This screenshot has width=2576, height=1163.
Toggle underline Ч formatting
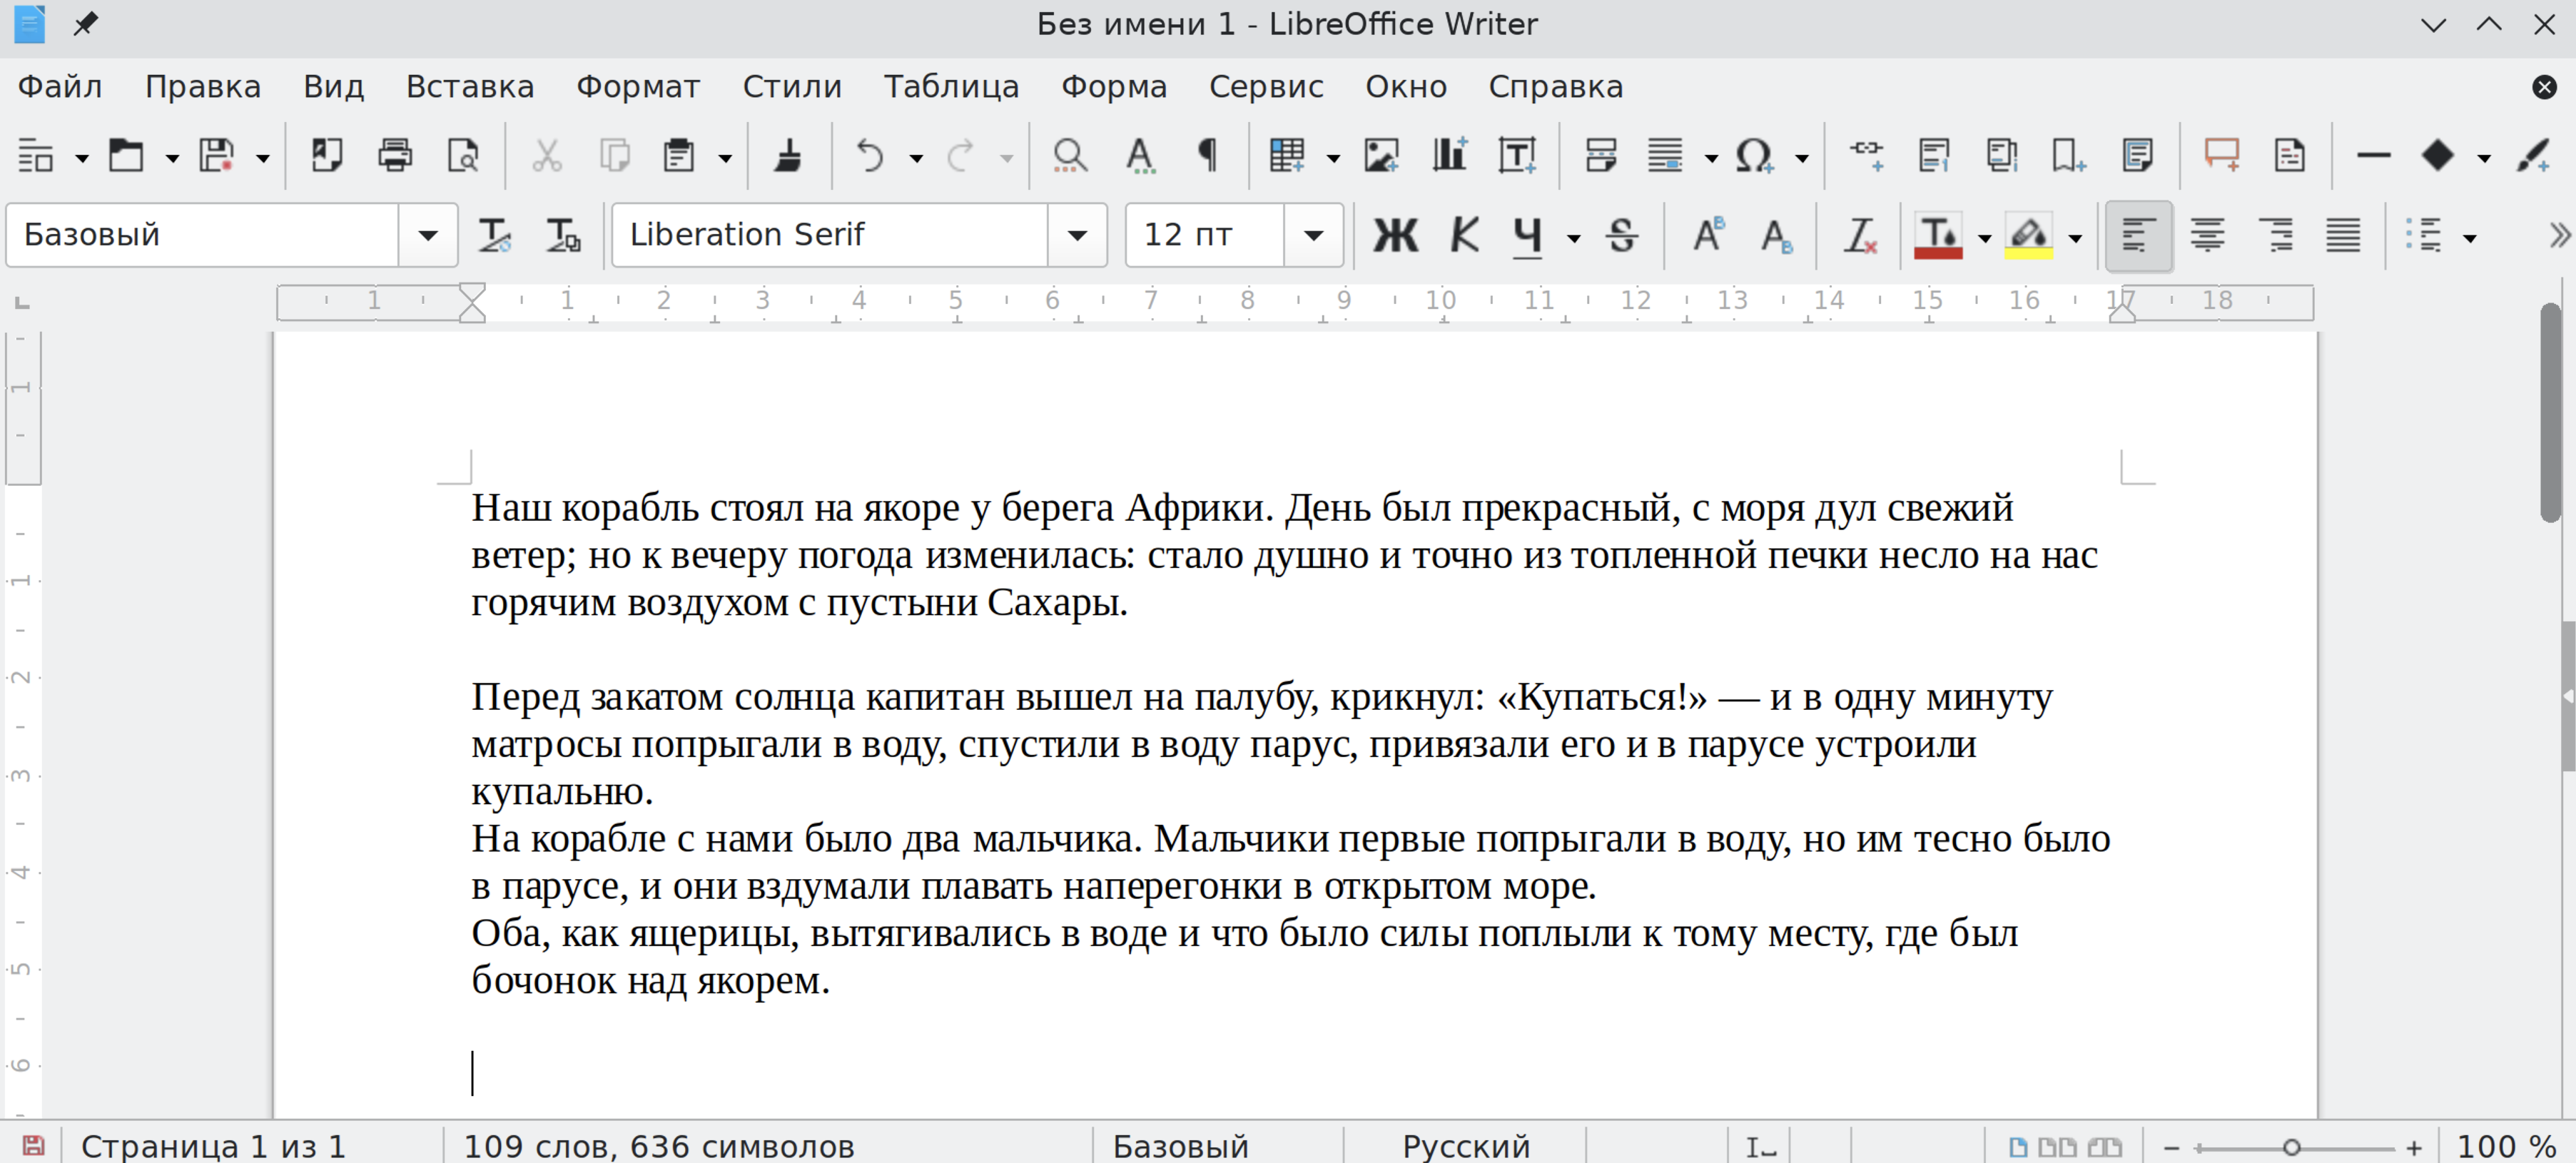click(x=1527, y=236)
